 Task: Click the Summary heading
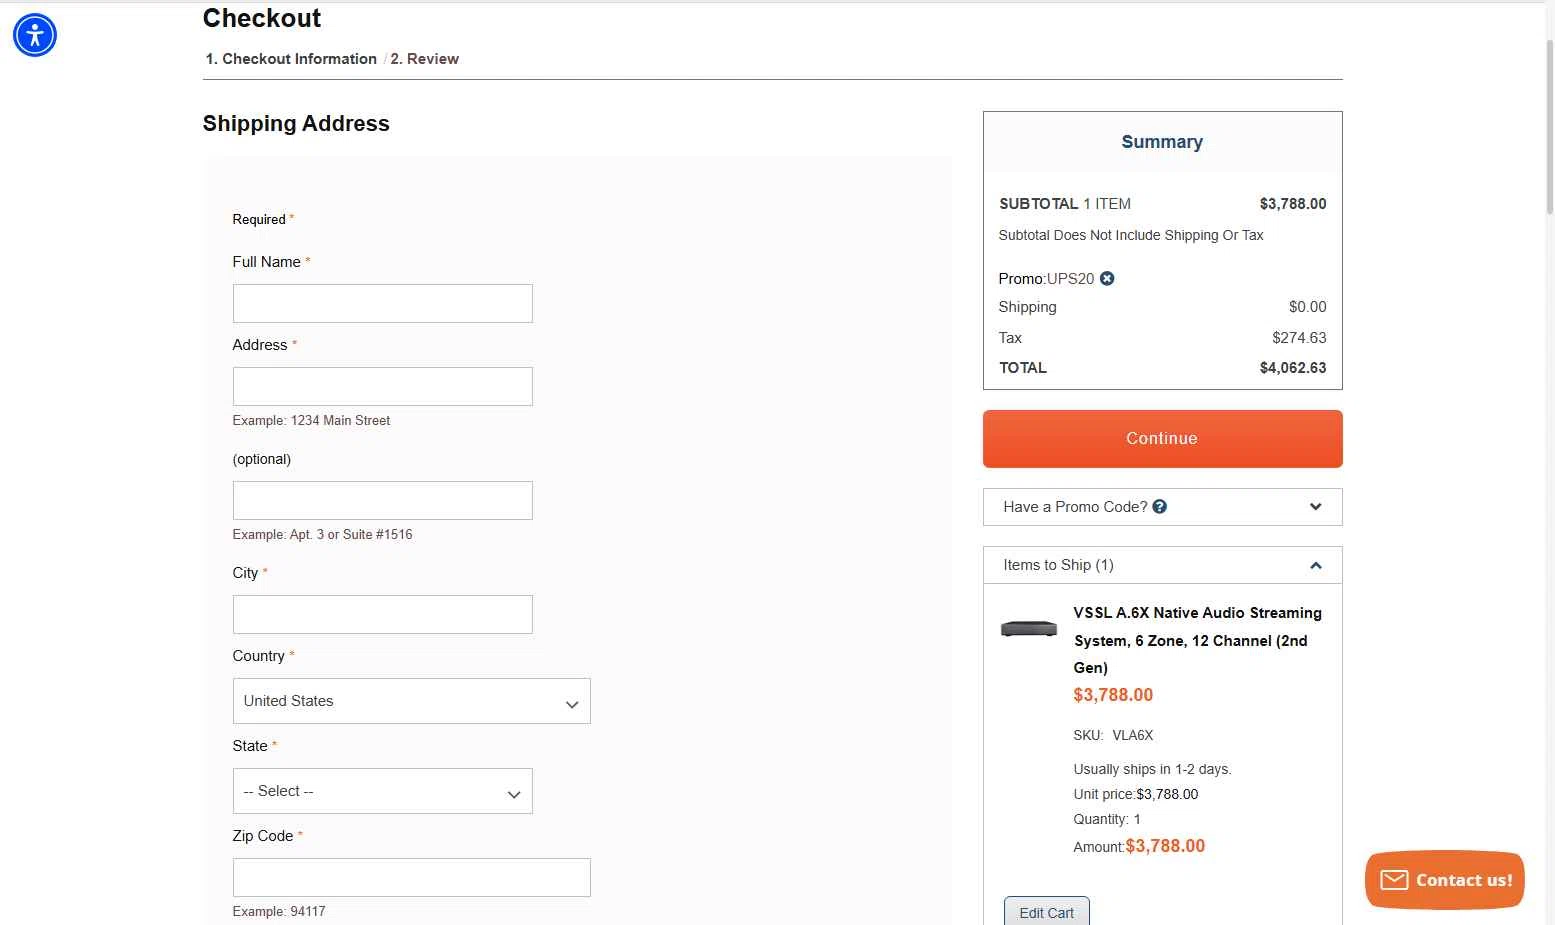(1162, 142)
